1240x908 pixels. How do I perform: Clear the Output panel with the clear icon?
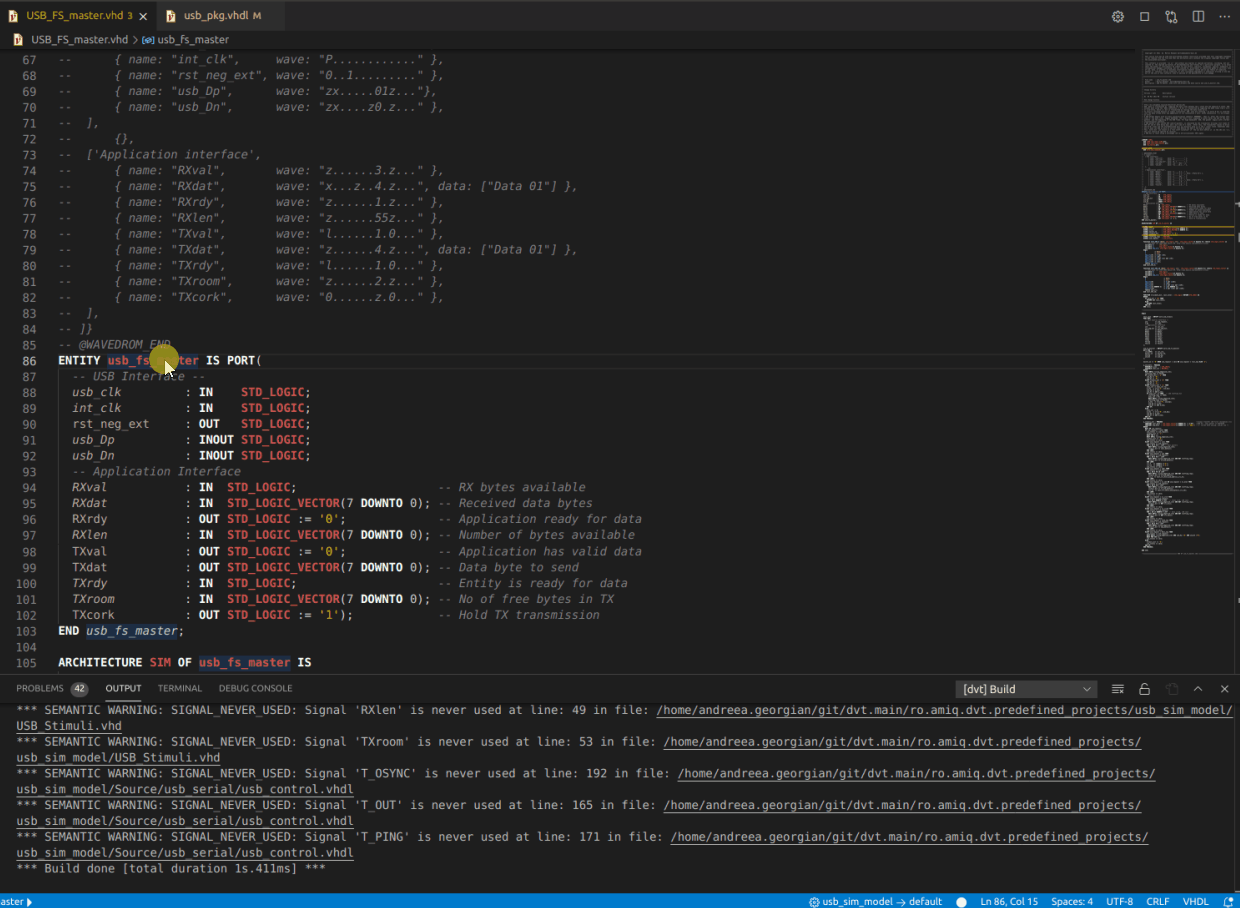pos(1117,689)
